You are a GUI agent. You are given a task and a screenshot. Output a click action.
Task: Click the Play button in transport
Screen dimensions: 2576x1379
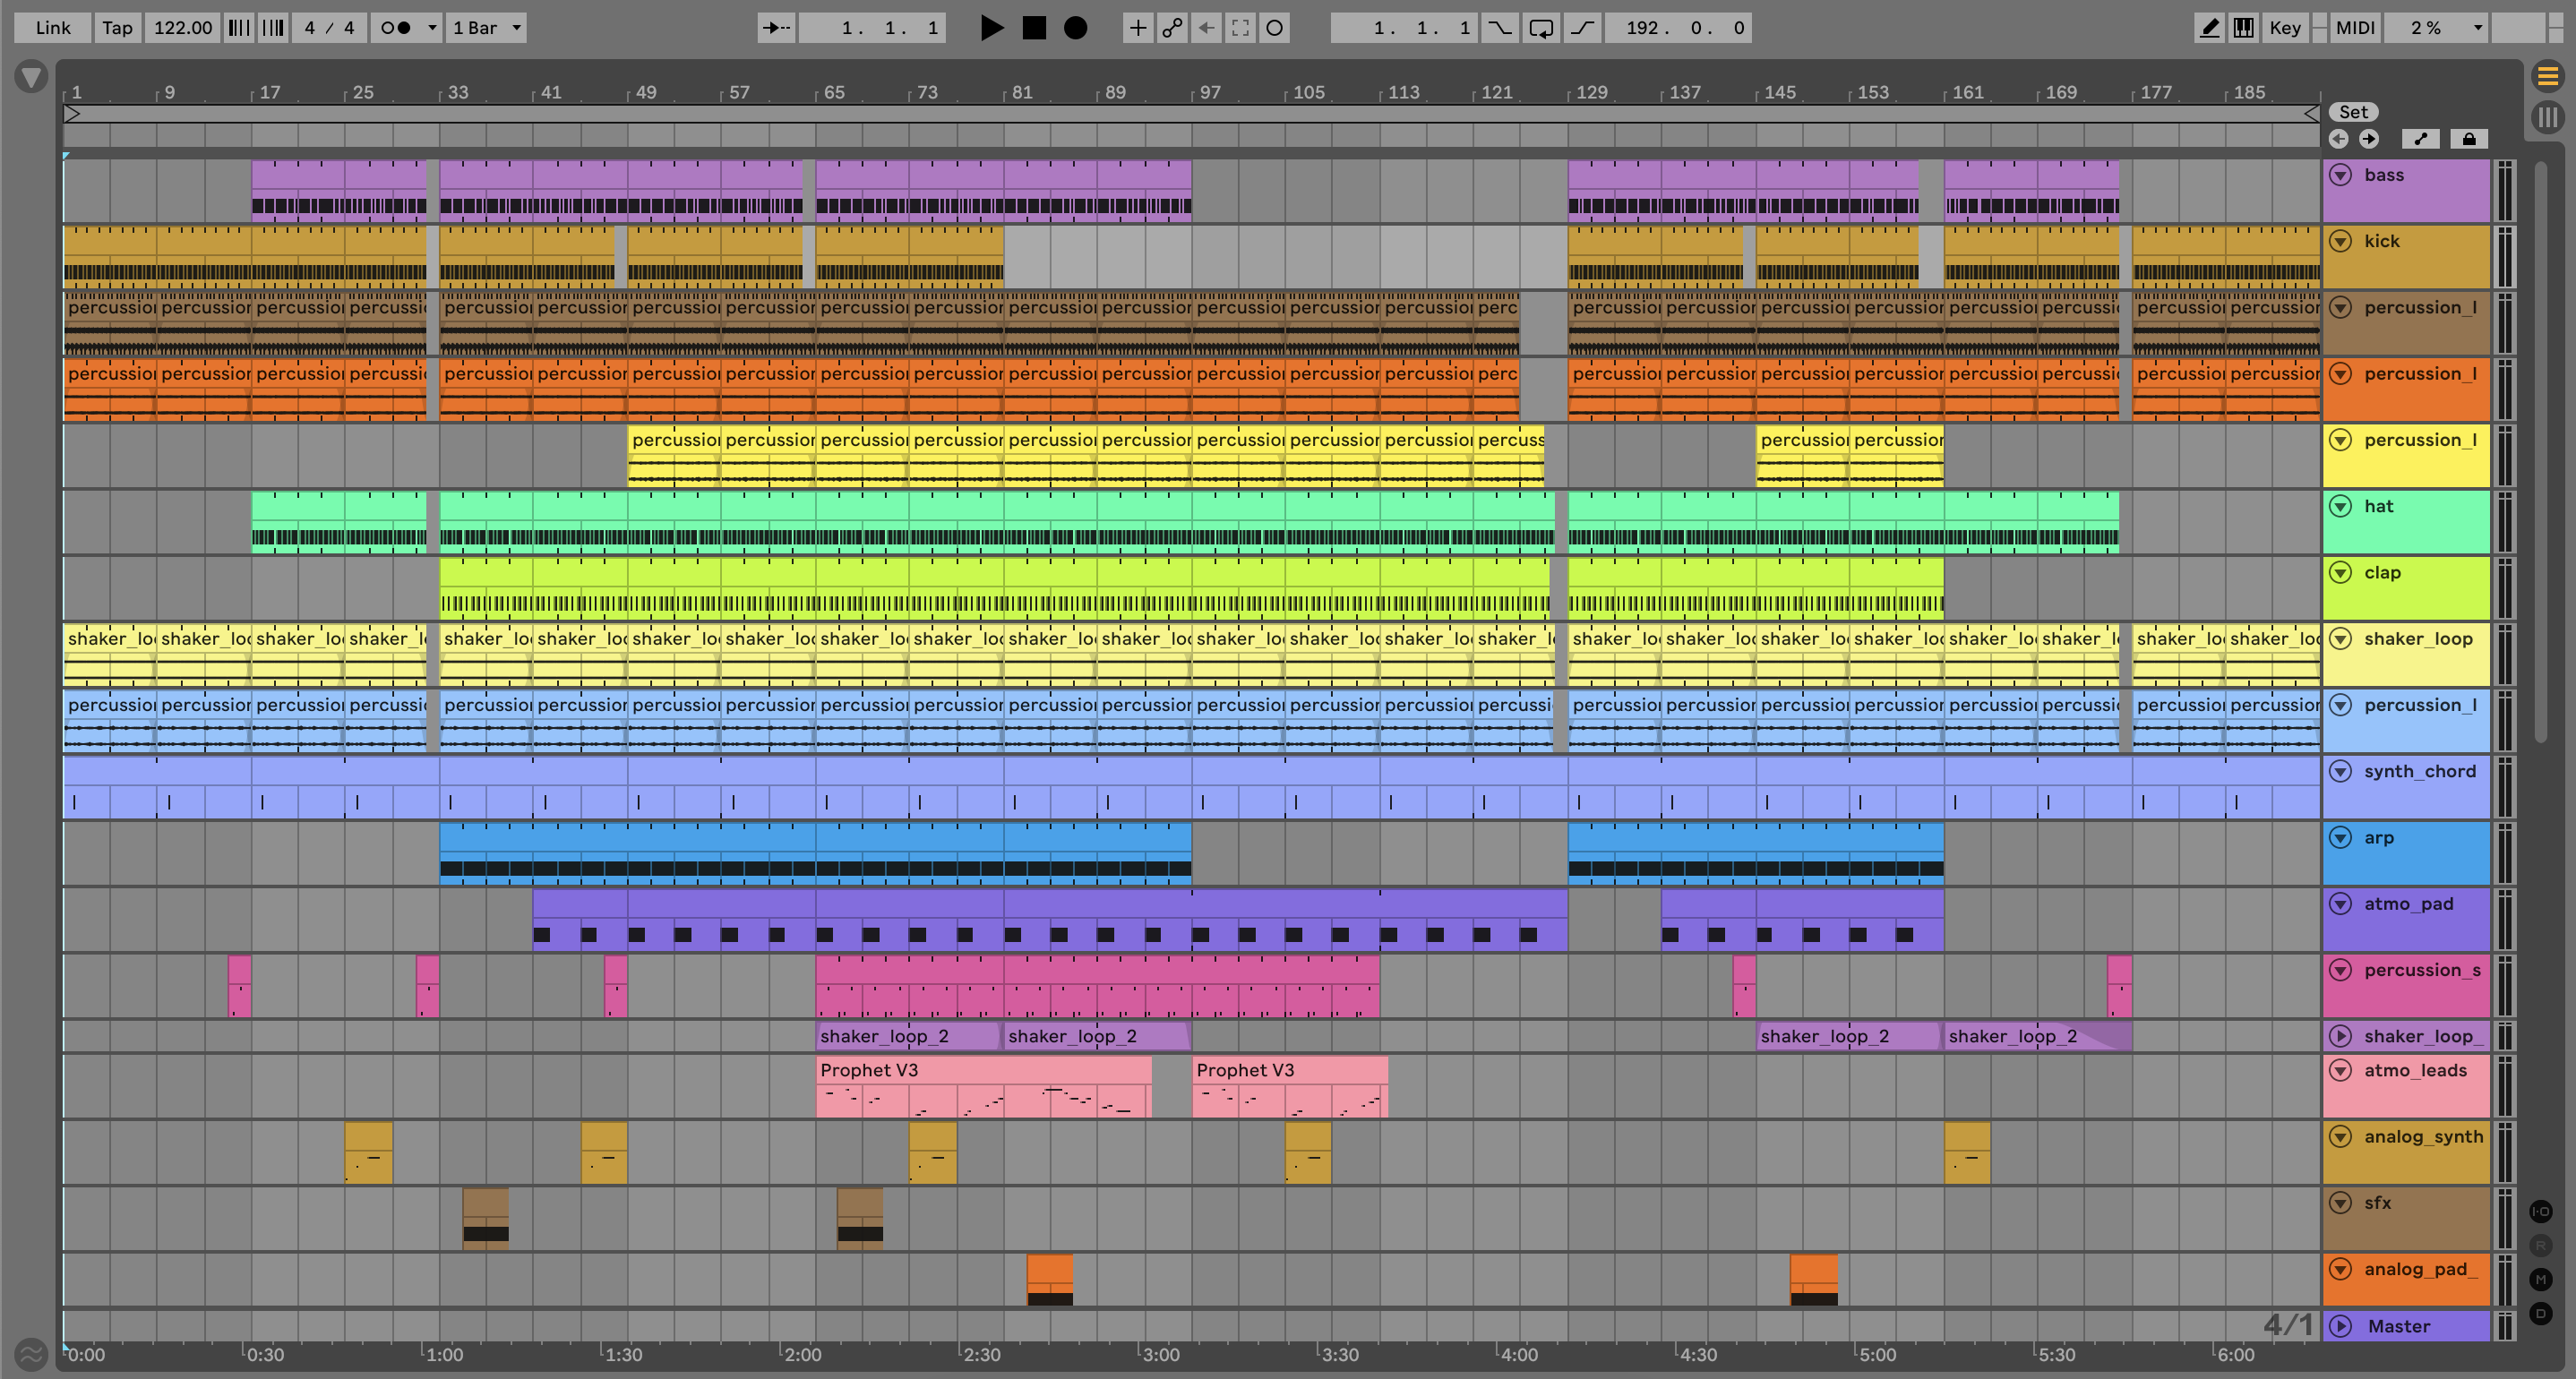coord(991,28)
